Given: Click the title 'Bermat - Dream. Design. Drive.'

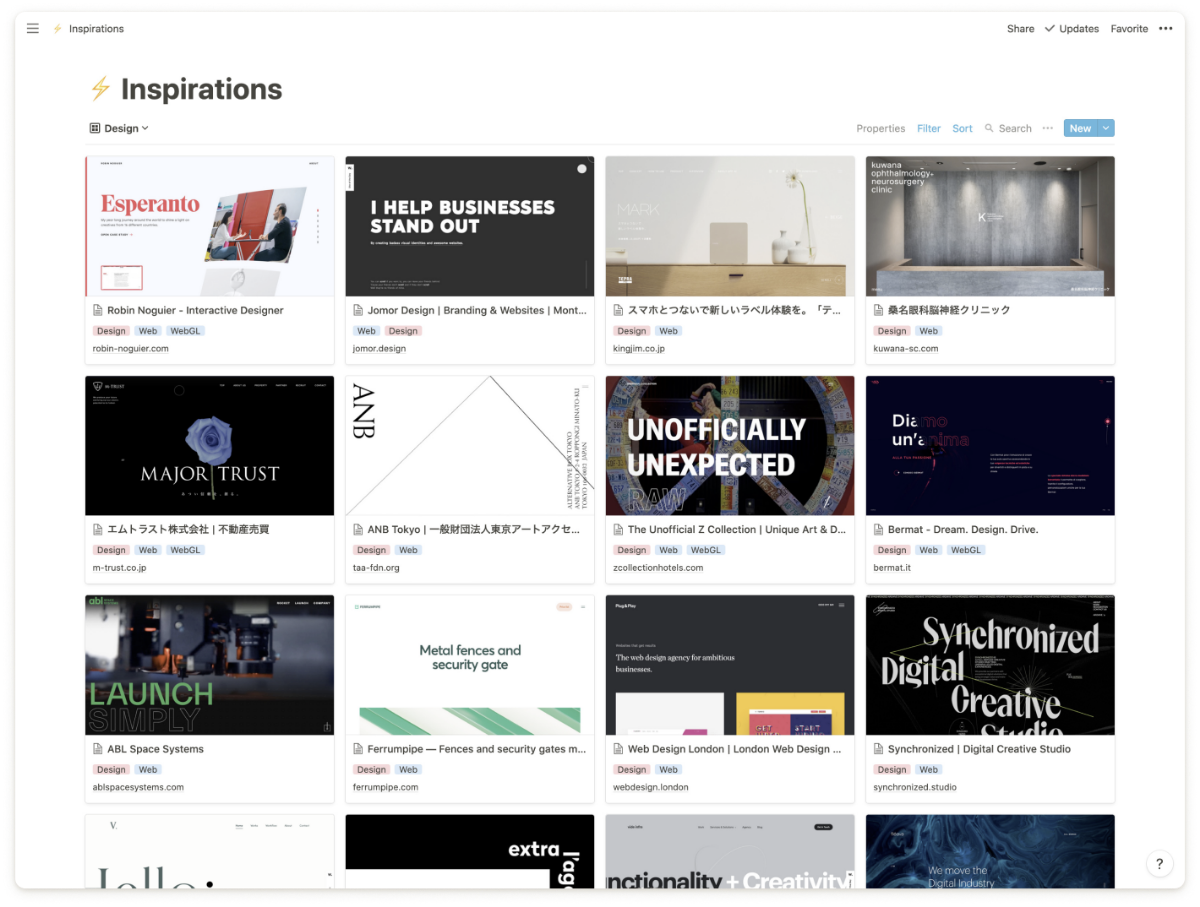Looking at the screenshot, I should [x=963, y=530].
